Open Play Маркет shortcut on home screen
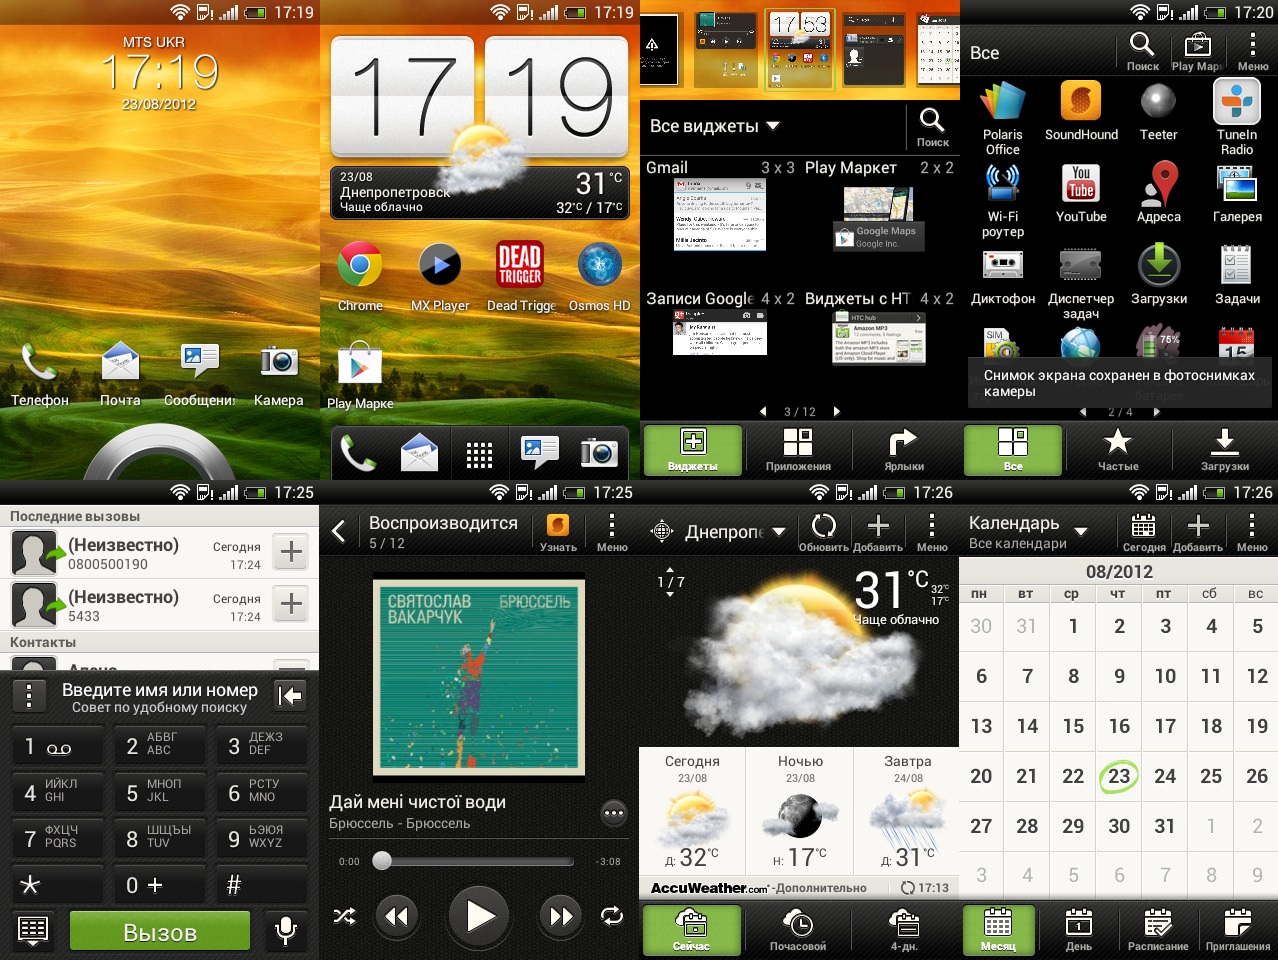The height and width of the screenshot is (960, 1278). point(360,363)
